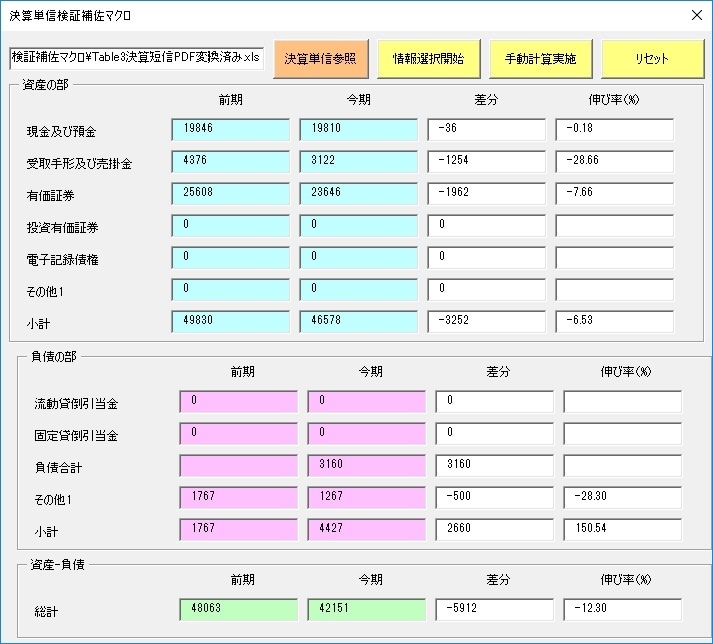Select 負債の部 小計 今期 field 4427
This screenshot has height=644, width=713.
pos(367,530)
